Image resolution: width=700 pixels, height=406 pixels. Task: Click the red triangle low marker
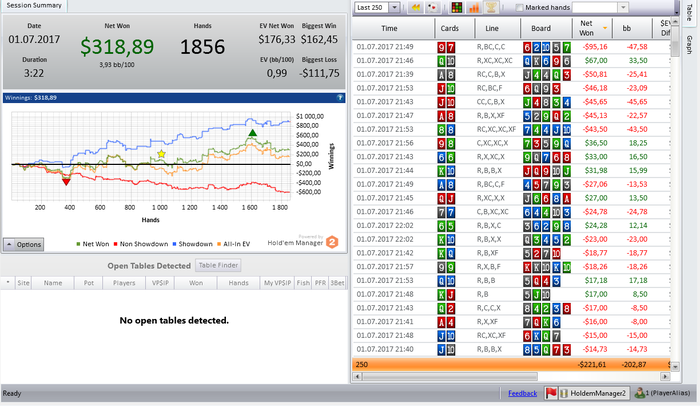tap(66, 182)
